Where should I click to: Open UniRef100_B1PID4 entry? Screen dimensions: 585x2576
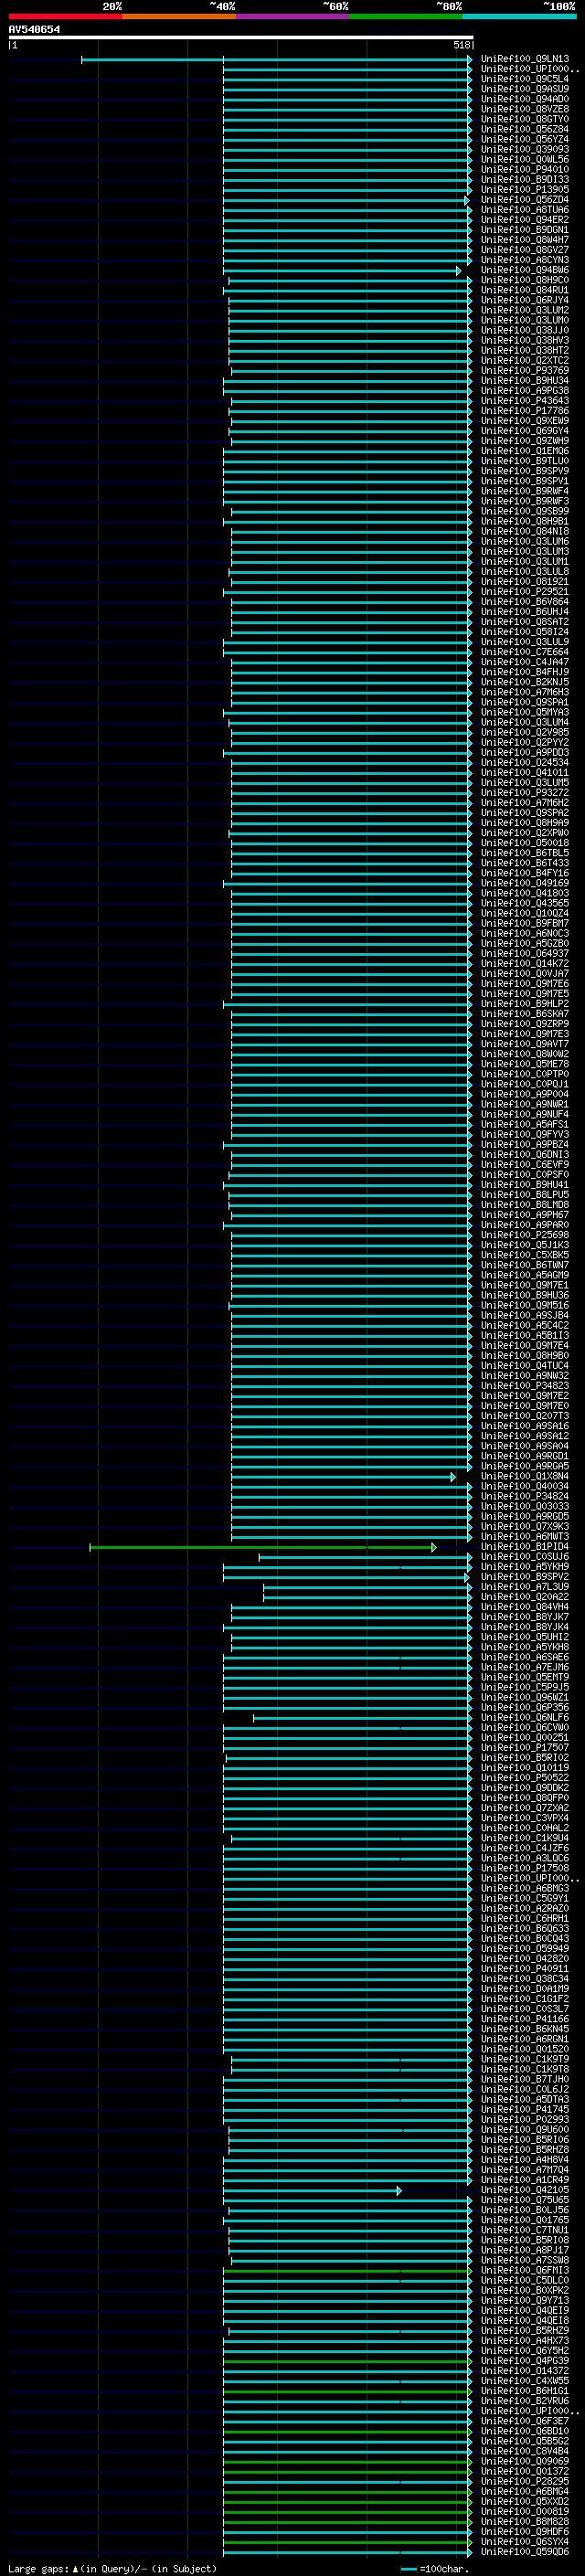(x=525, y=1547)
